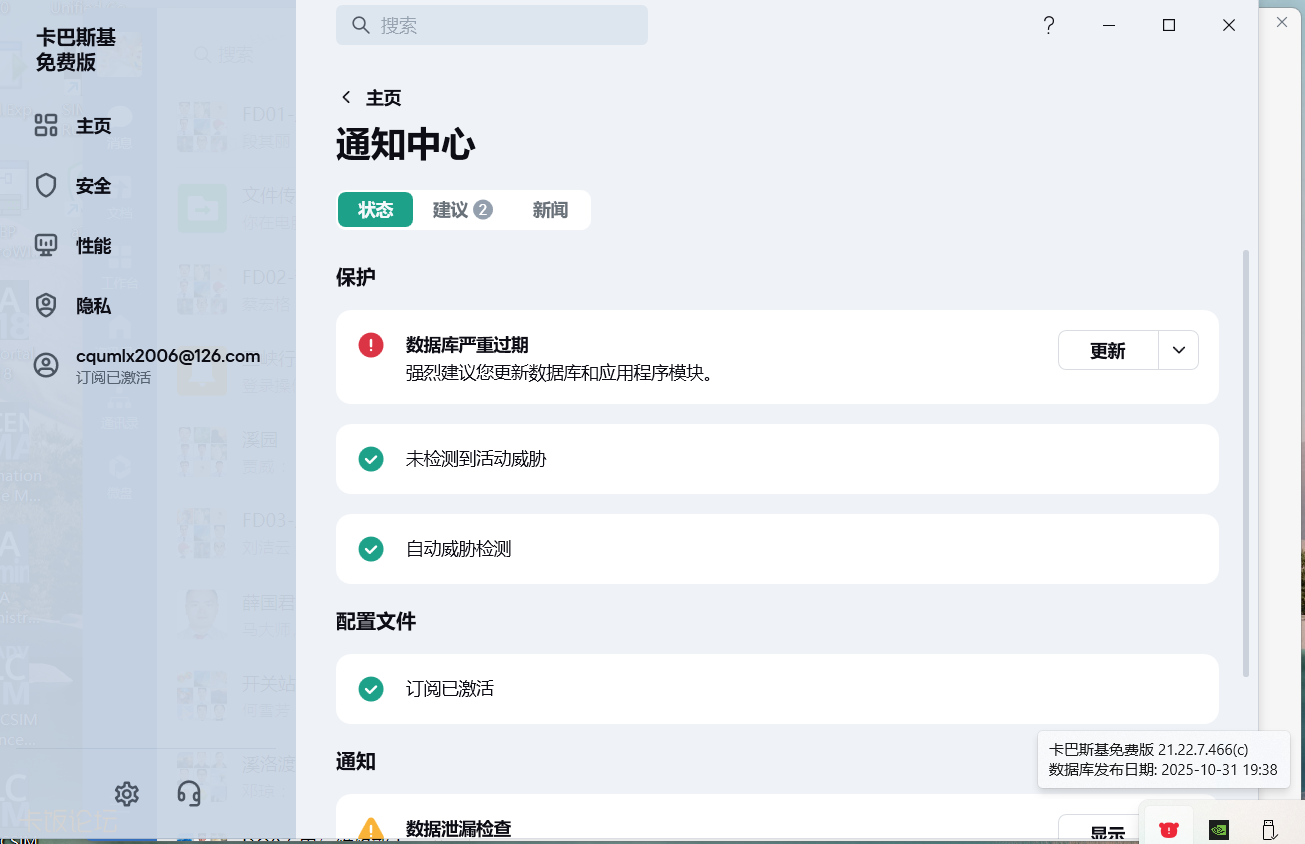The width and height of the screenshot is (1305, 844).
Task: Switch to the 建议 tab
Action: pyautogui.click(x=461, y=210)
